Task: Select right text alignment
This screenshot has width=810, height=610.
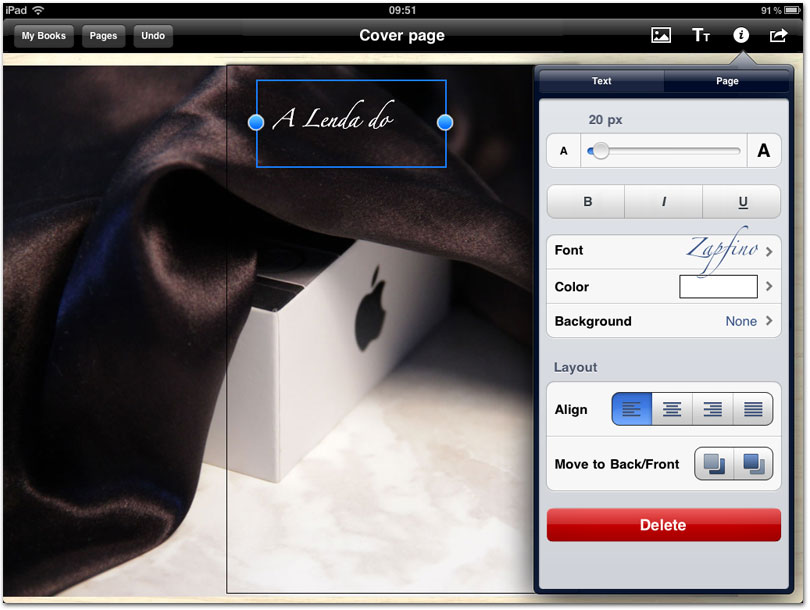Action: tap(712, 409)
